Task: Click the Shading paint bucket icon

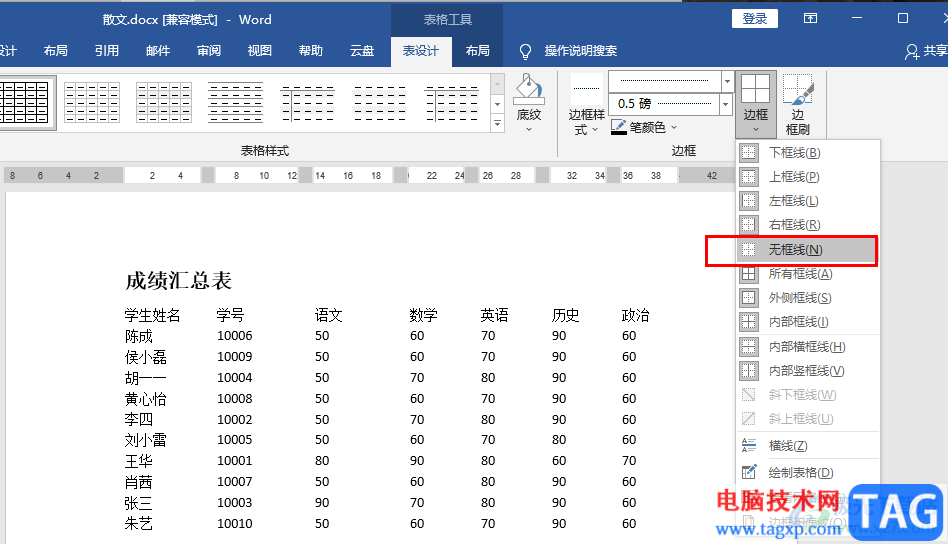Action: point(528,89)
